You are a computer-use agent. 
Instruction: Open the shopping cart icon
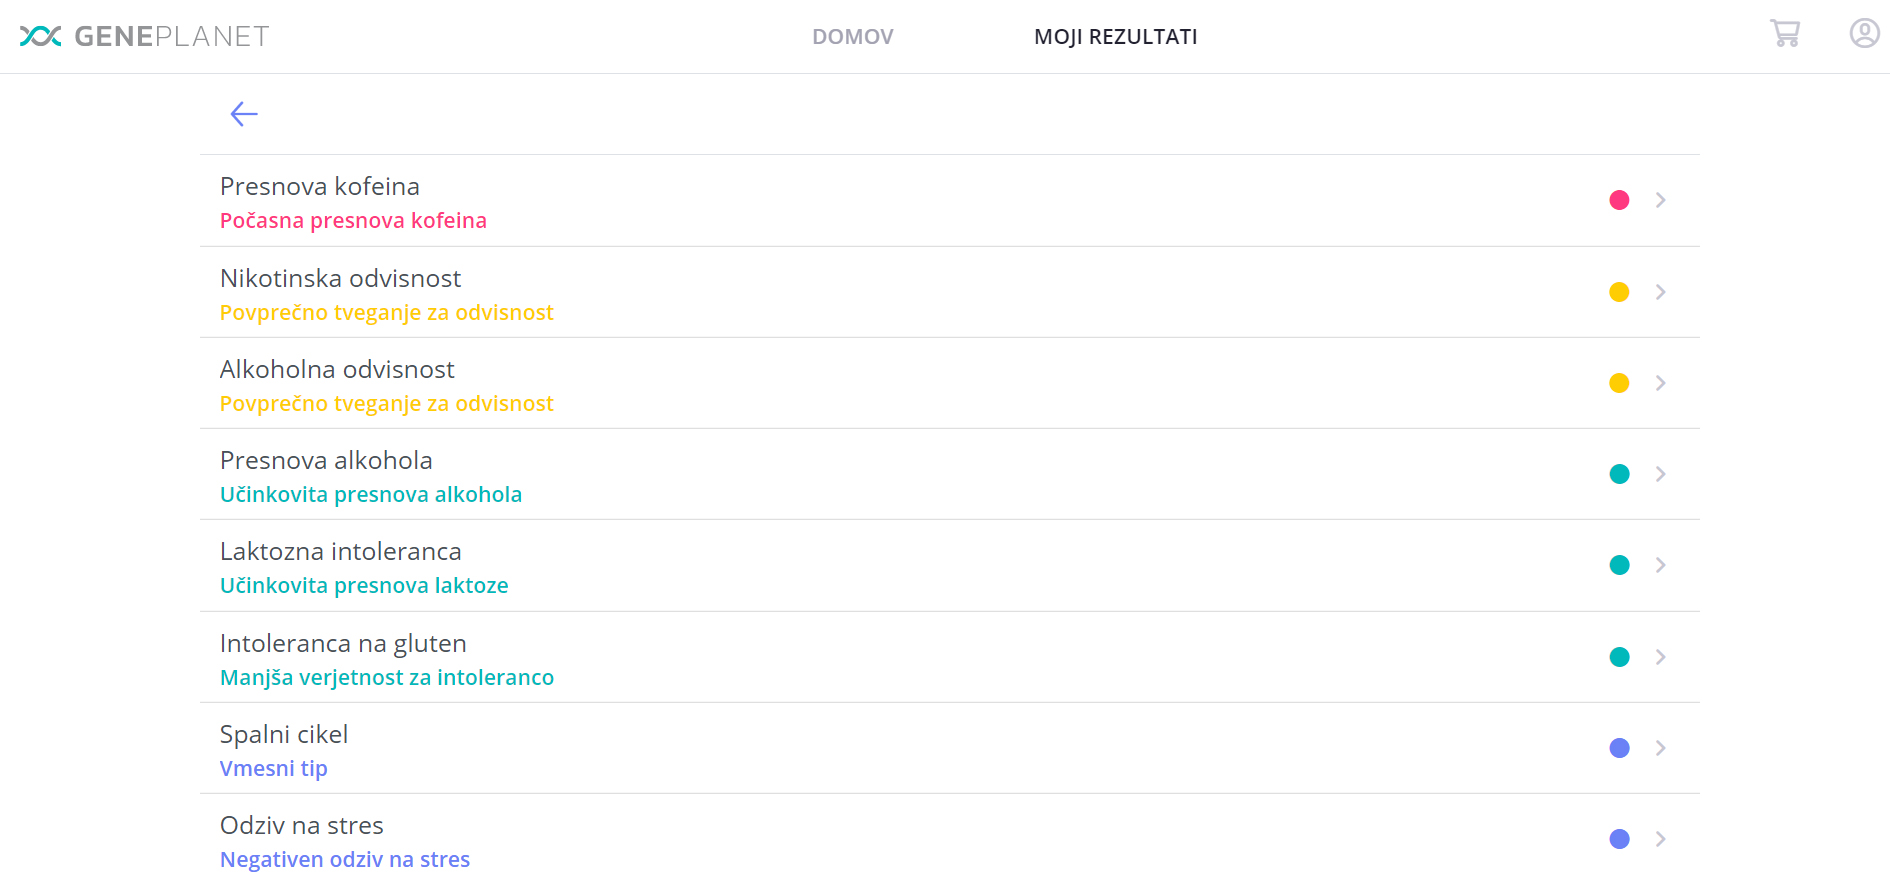click(x=1785, y=33)
